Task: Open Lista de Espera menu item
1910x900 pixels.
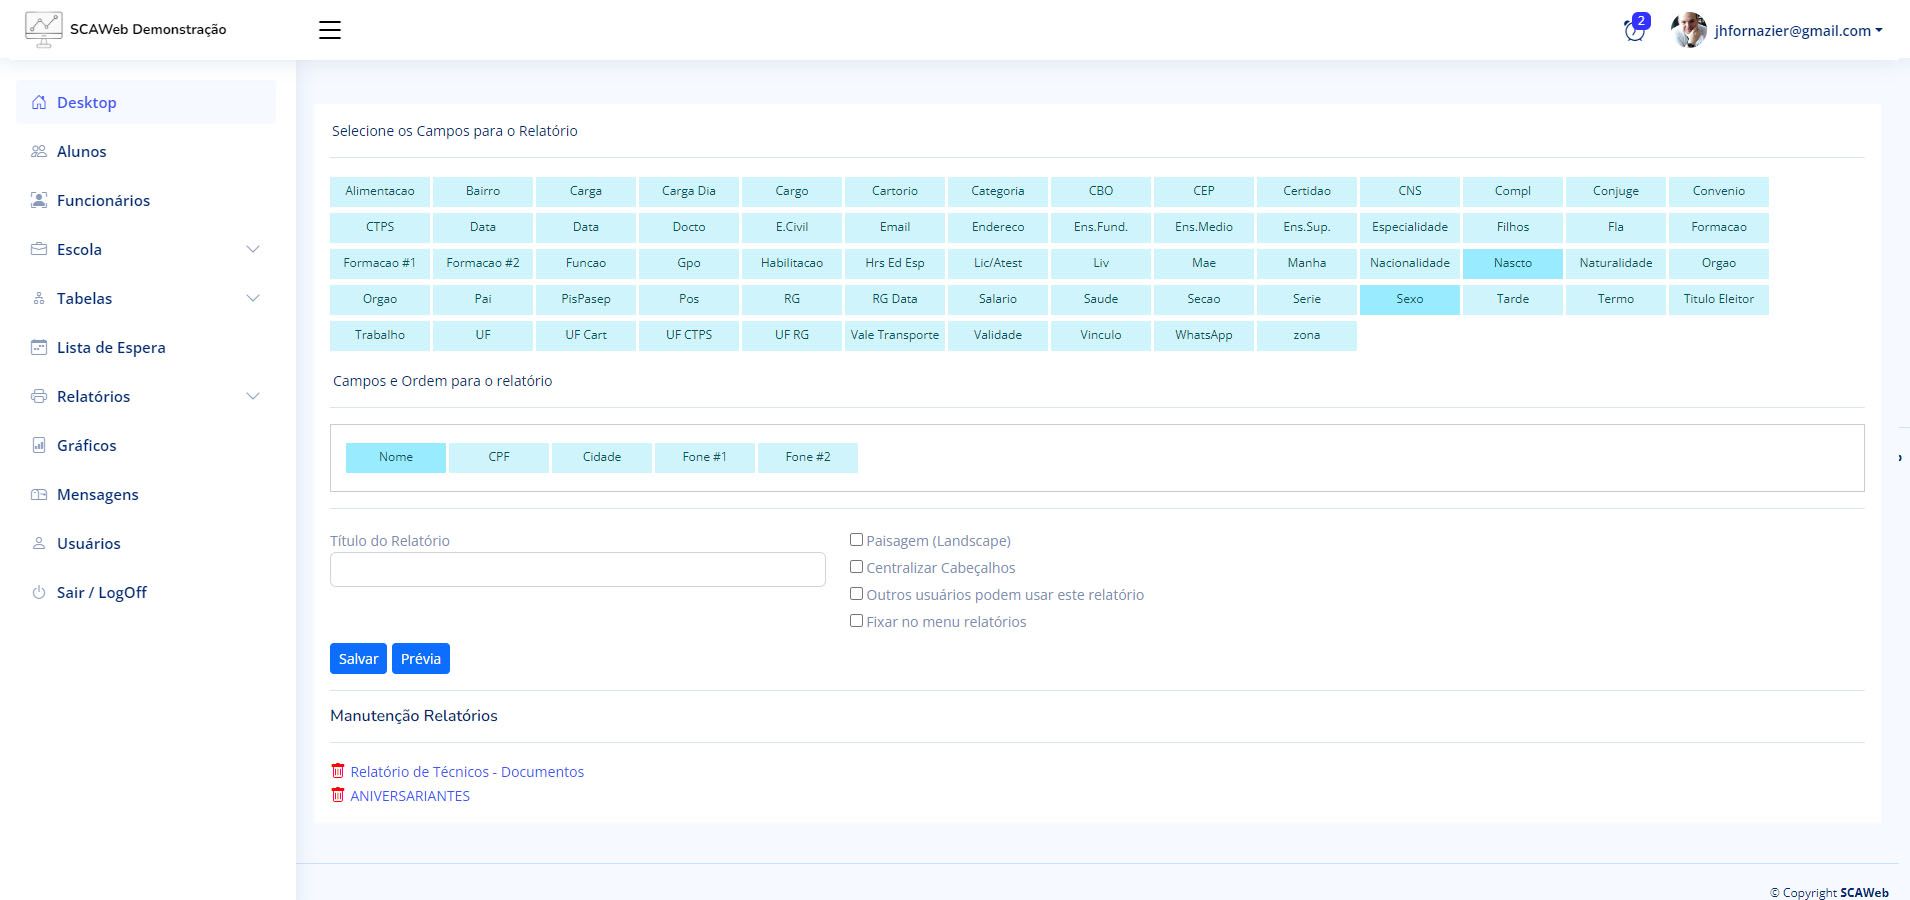Action: point(110,347)
